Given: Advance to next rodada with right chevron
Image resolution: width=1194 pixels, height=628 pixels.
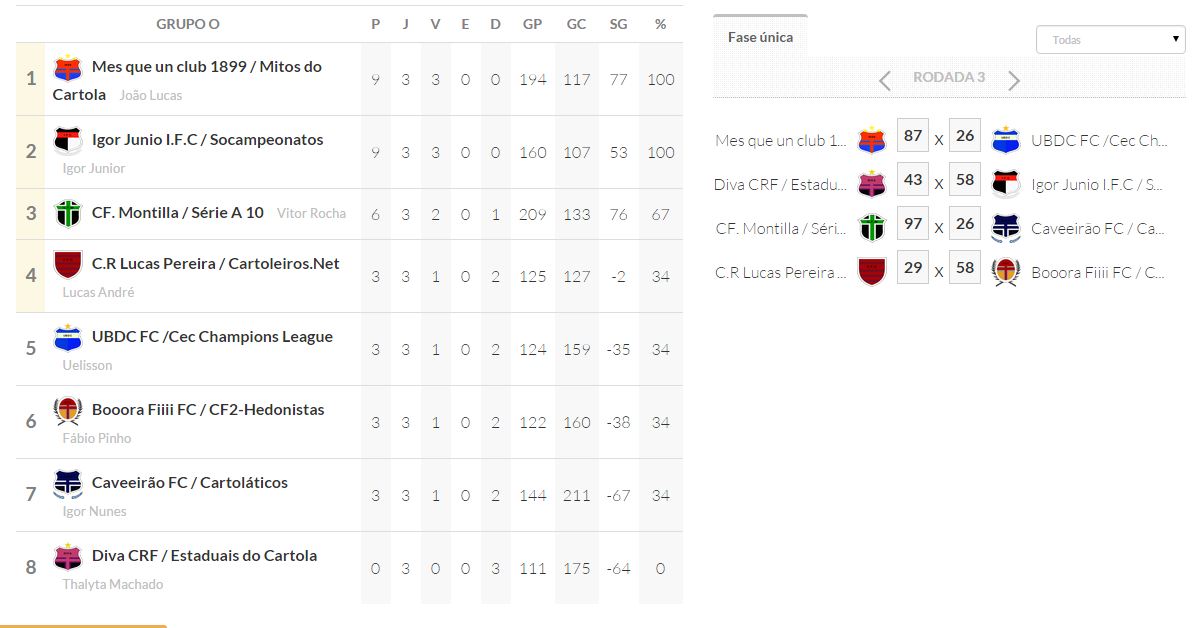Looking at the screenshot, I should pyautogui.click(x=1014, y=80).
